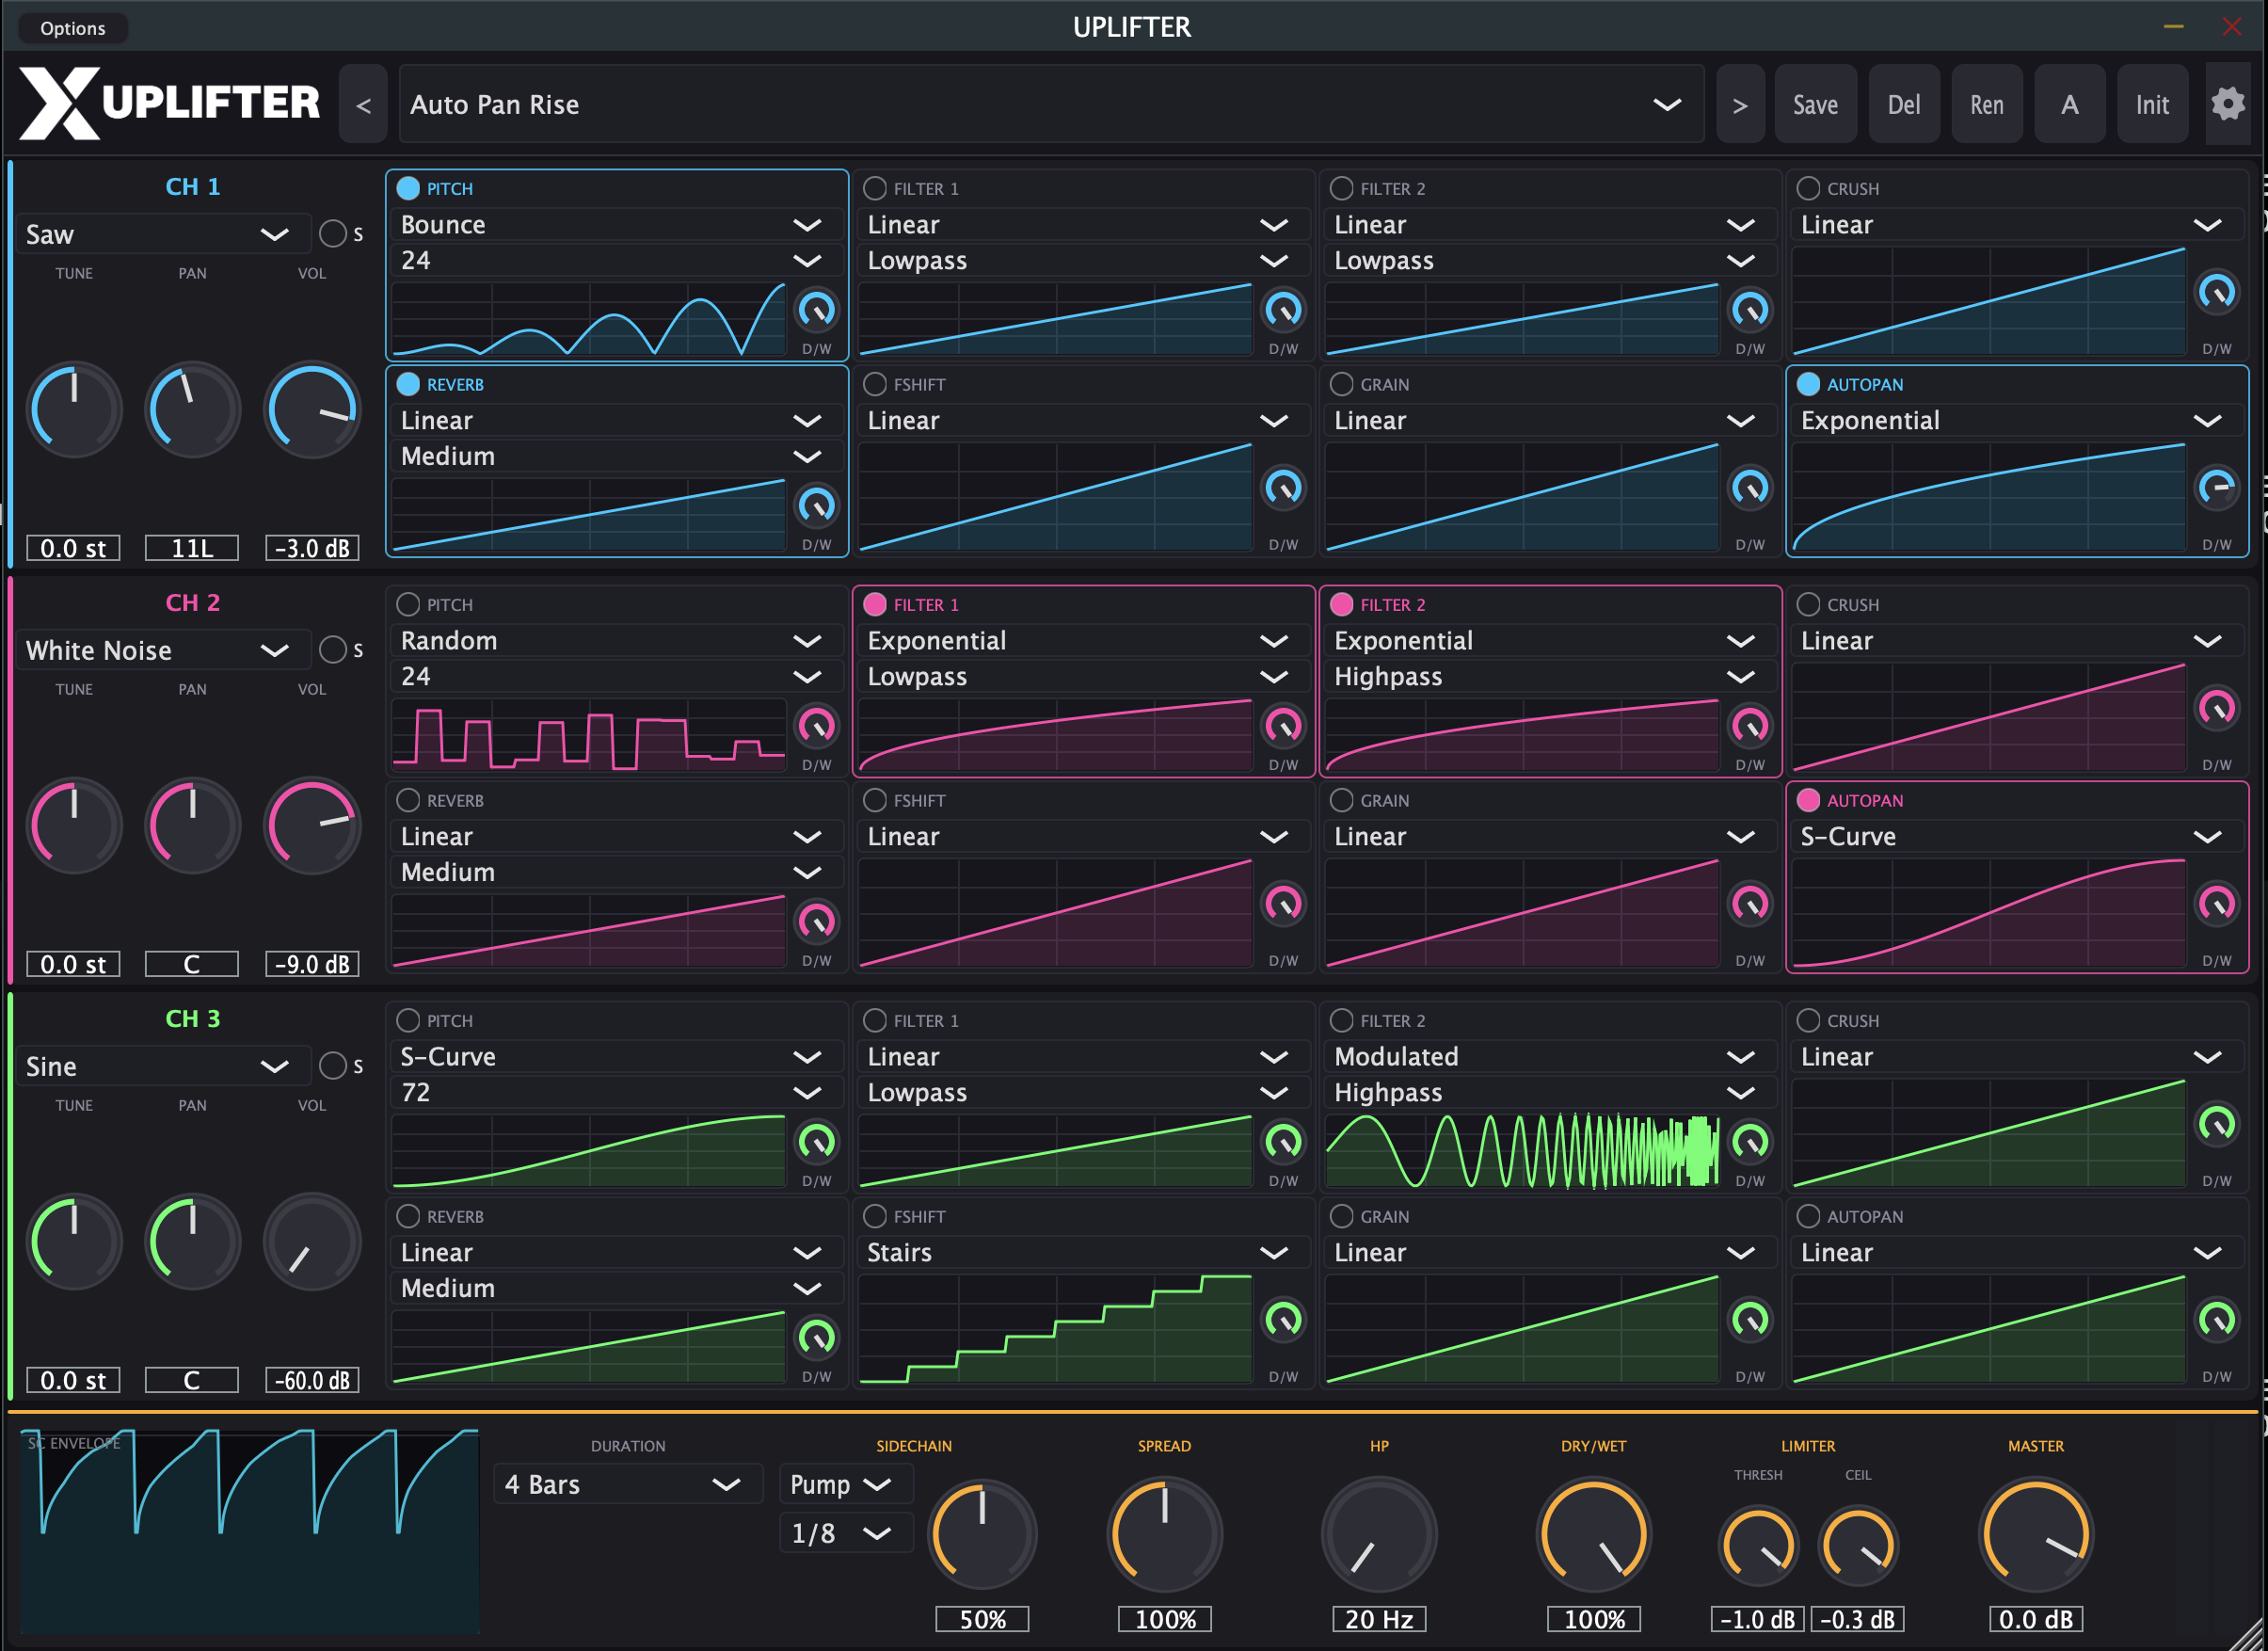Viewport: 2268px width, 1651px height.
Task: Click the Dry/Wet 100% value field
Action: click(1593, 1619)
